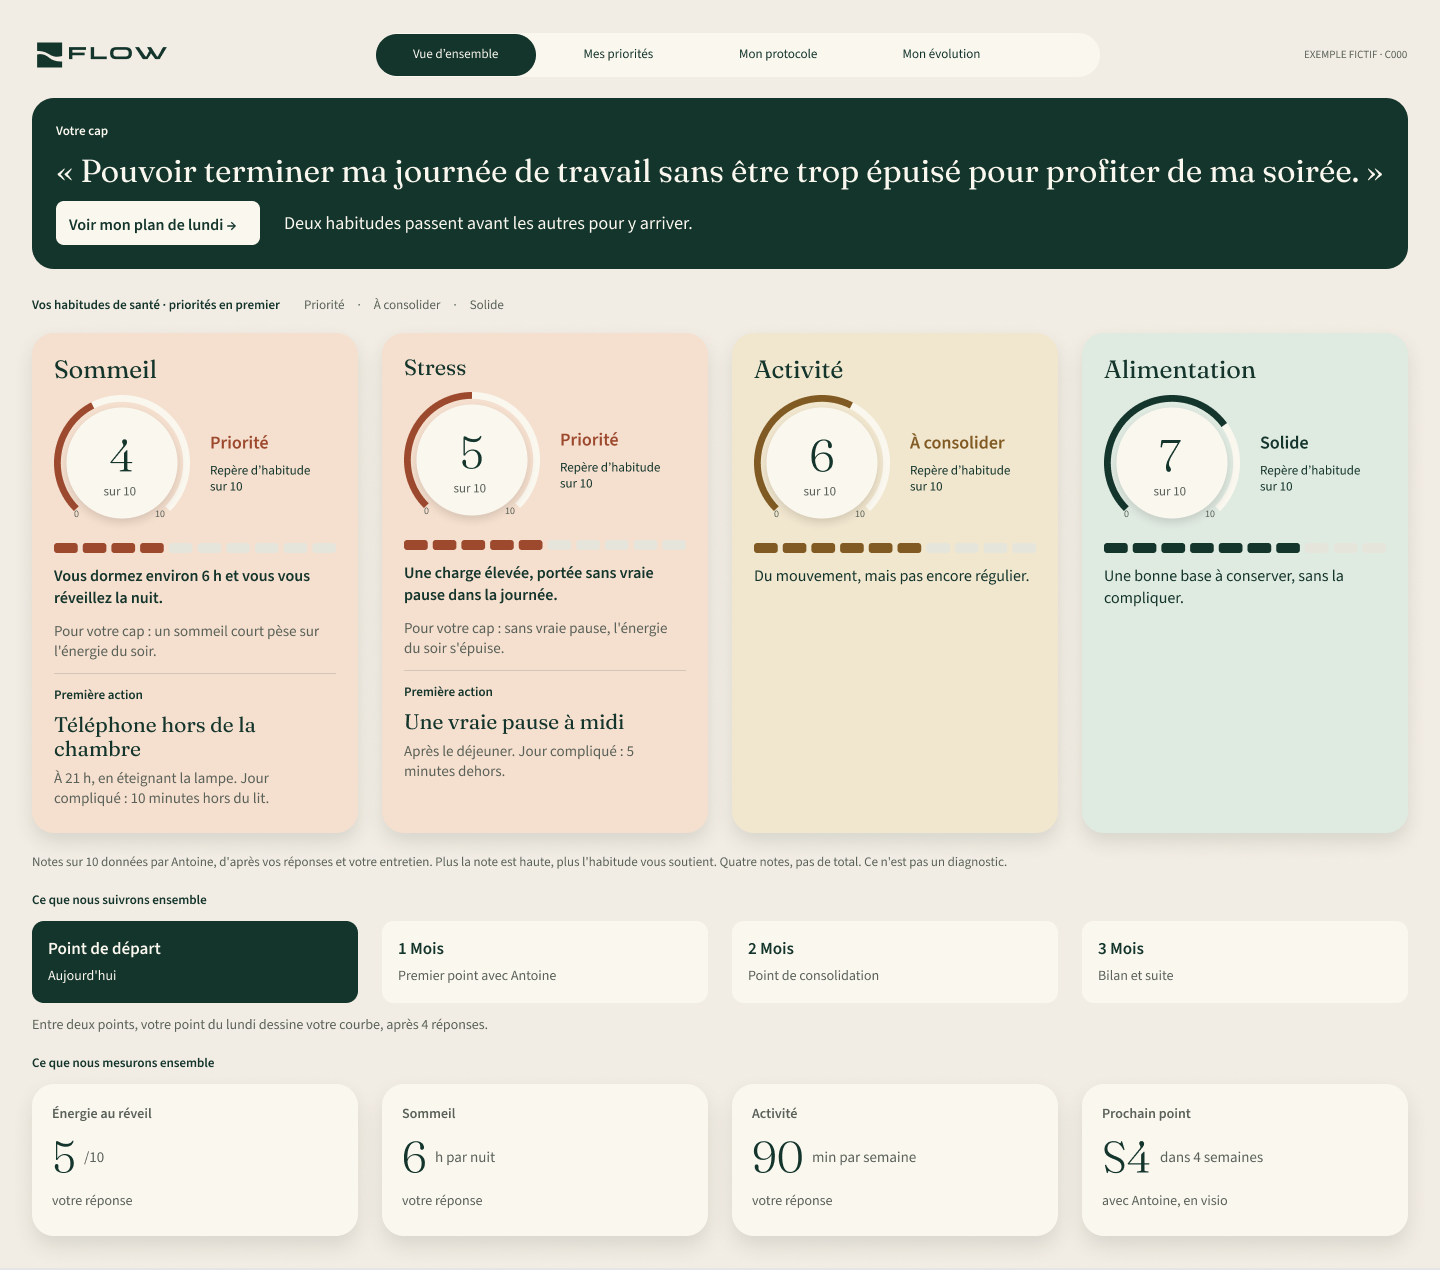Viewport: 1440px width, 1270px height.
Task: Click Voir mon plan de lundi button
Action: 158,223
